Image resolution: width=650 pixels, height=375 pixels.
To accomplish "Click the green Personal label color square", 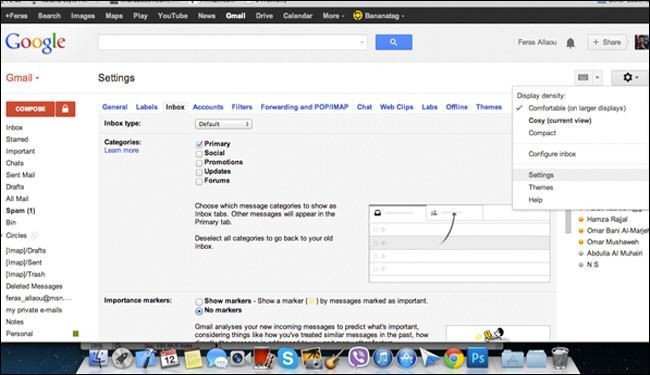I will point(75,334).
